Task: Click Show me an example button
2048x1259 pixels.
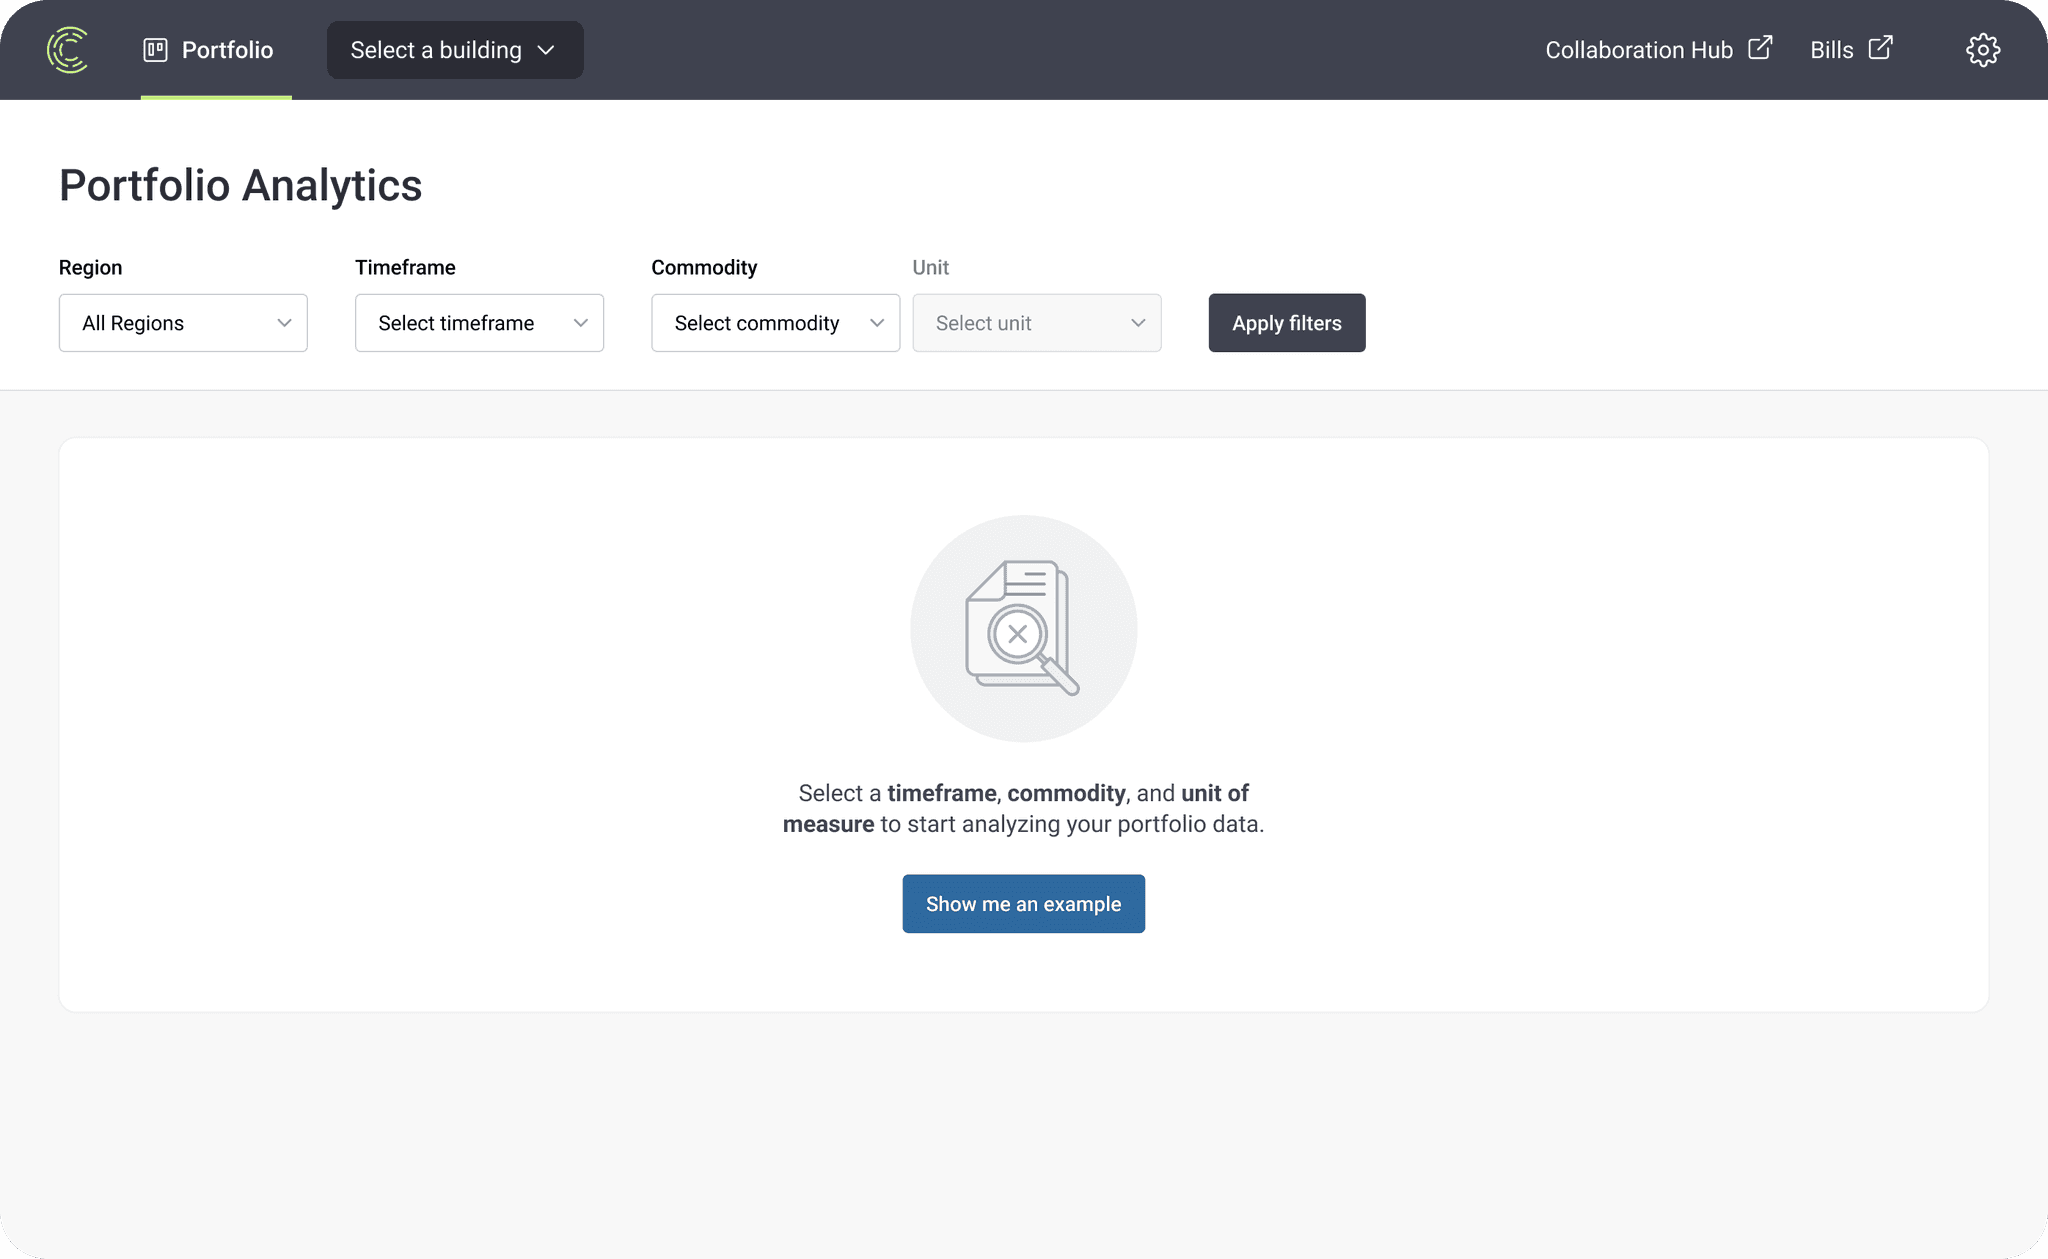Action: (x=1023, y=904)
